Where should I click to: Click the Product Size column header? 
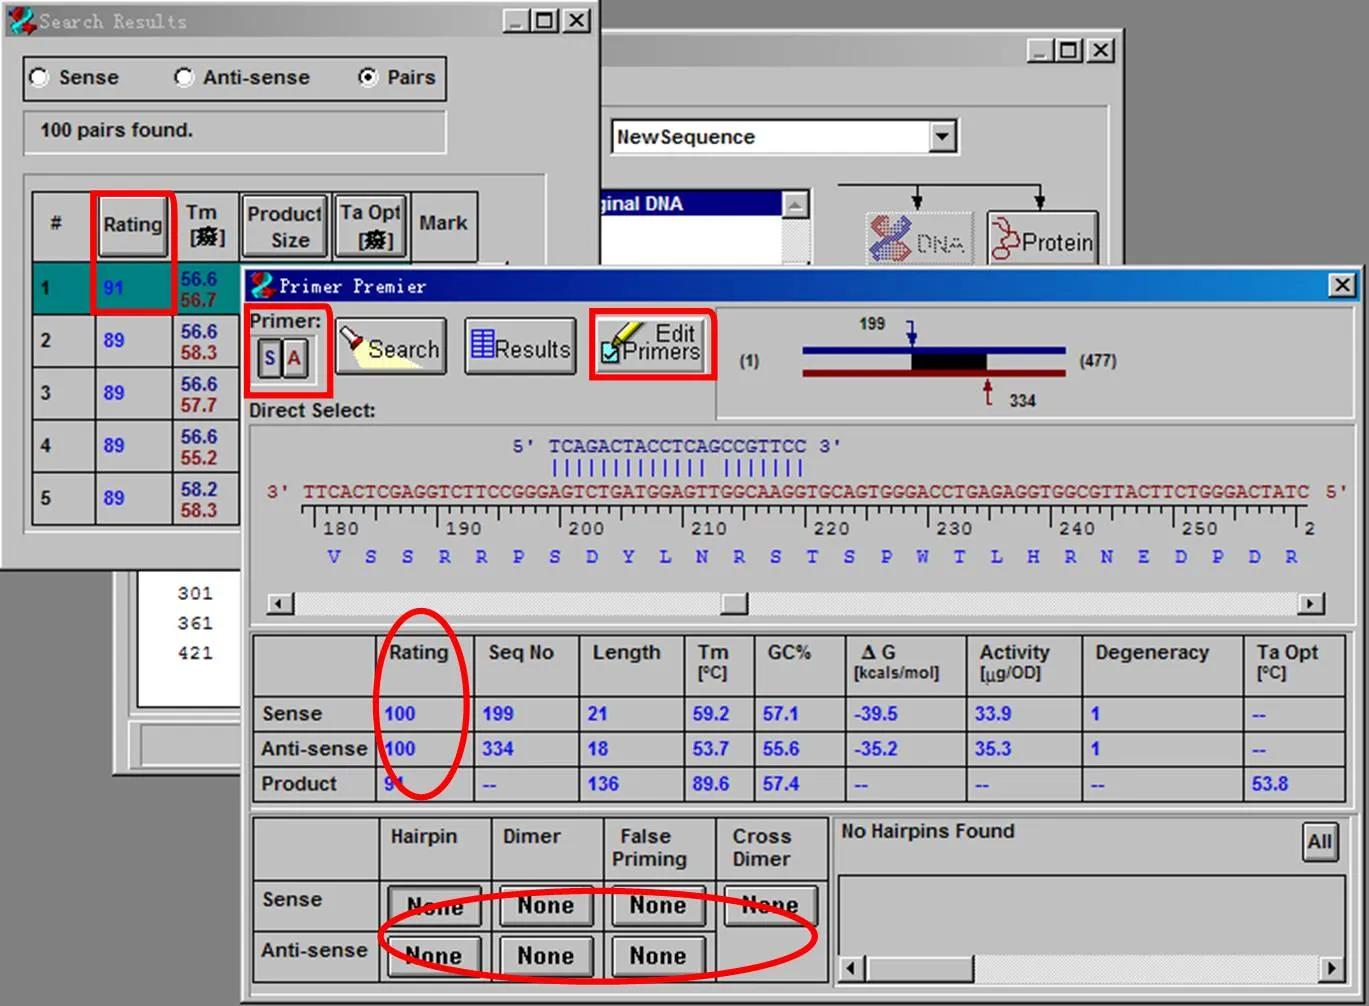tap(285, 227)
